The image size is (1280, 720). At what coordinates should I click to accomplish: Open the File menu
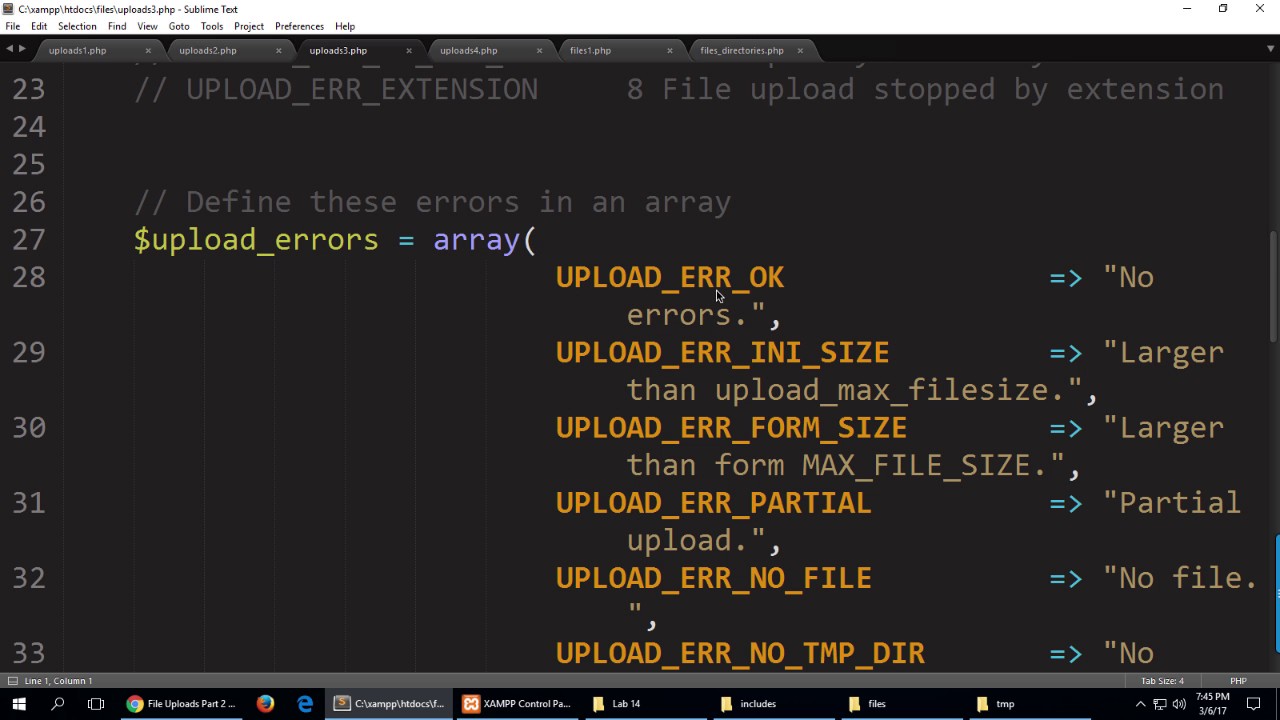tap(12, 26)
